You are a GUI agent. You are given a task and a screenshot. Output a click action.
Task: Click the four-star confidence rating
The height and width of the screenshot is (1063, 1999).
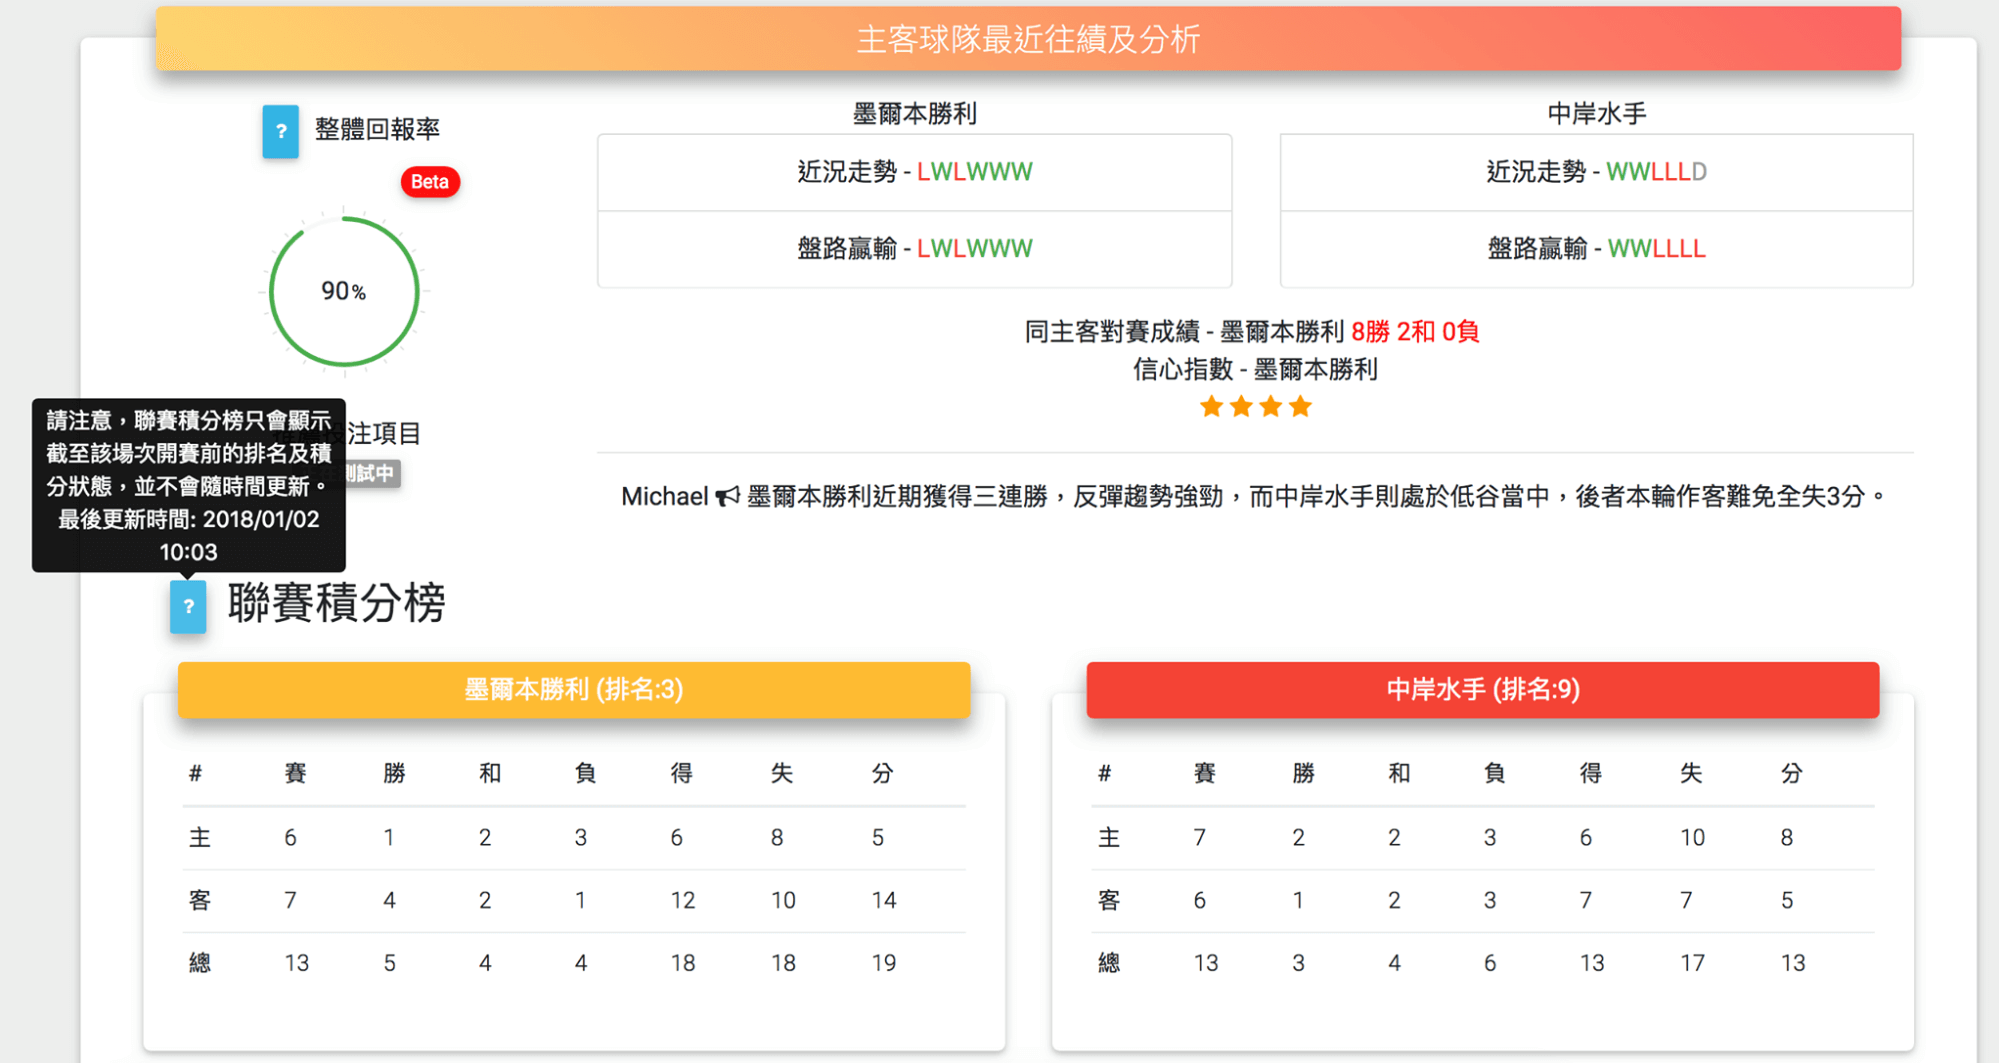(x=1255, y=407)
